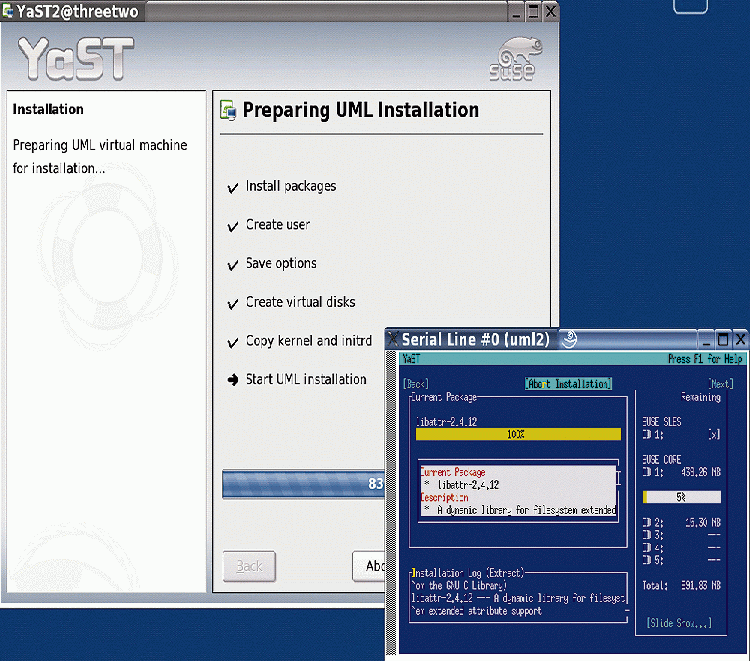Click the description box scrollbar in terminal
Image resolution: width=750 pixels, height=661 pixels.
click(x=618, y=478)
